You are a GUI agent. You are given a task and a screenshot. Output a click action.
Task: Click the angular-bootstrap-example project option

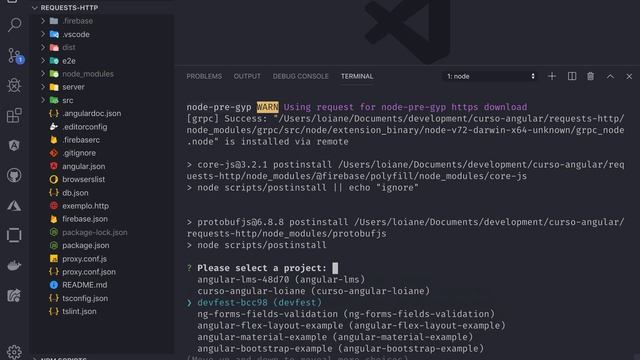[340, 349]
